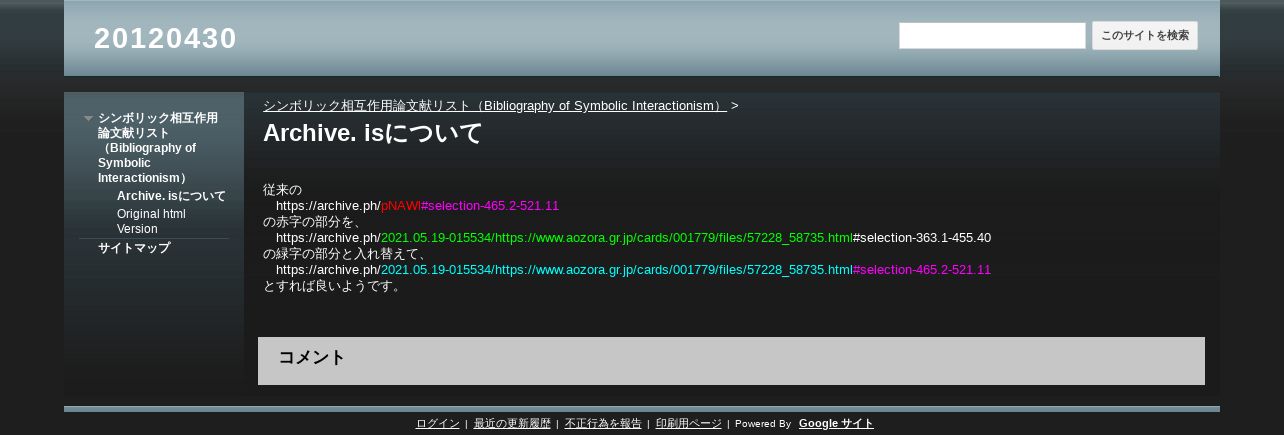Click the cyan aozora.gr.jp URL text

pyautogui.click(x=617, y=270)
